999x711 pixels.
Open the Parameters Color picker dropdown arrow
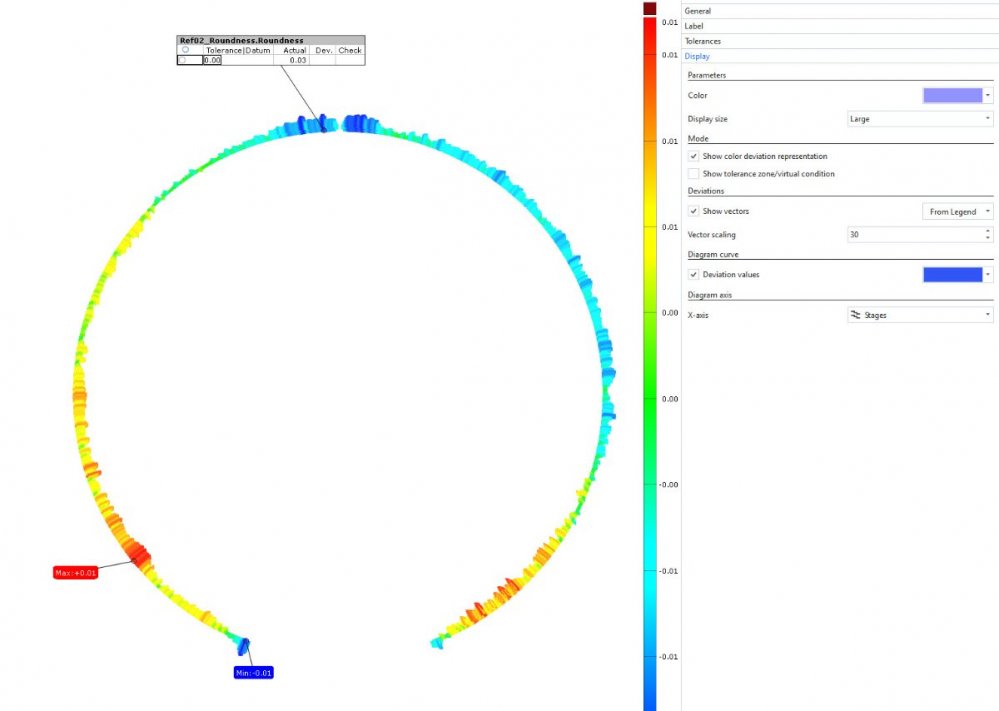pyautogui.click(x=988, y=95)
